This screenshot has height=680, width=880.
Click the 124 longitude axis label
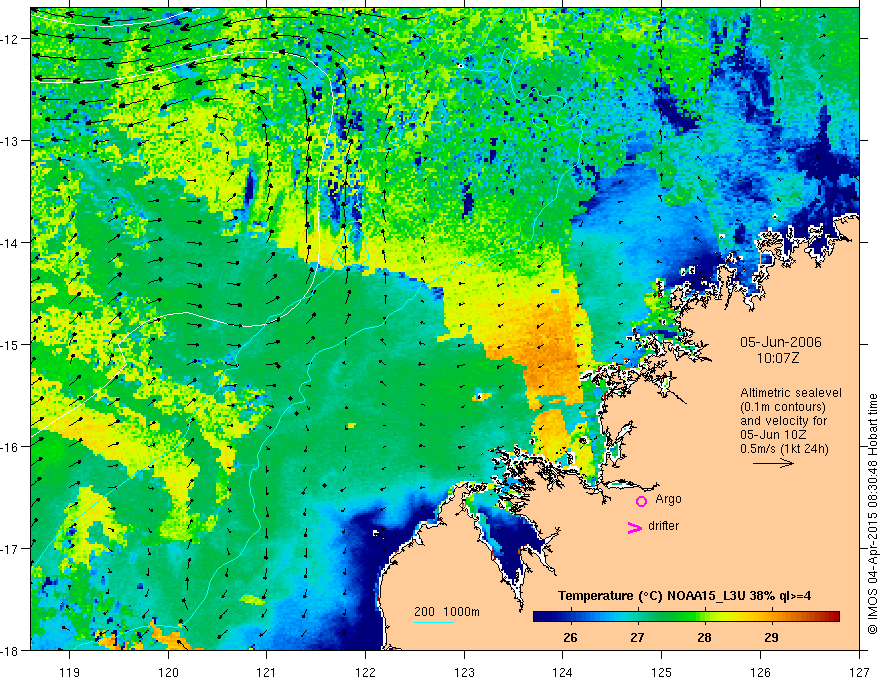pyautogui.click(x=563, y=672)
